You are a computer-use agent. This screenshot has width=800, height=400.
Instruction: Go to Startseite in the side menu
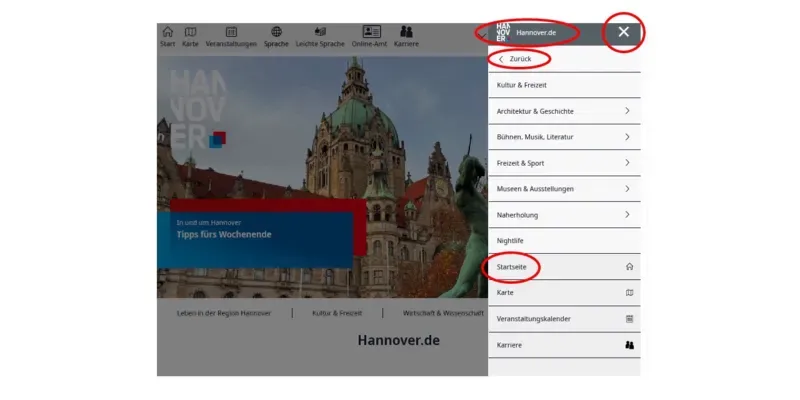tap(564, 266)
